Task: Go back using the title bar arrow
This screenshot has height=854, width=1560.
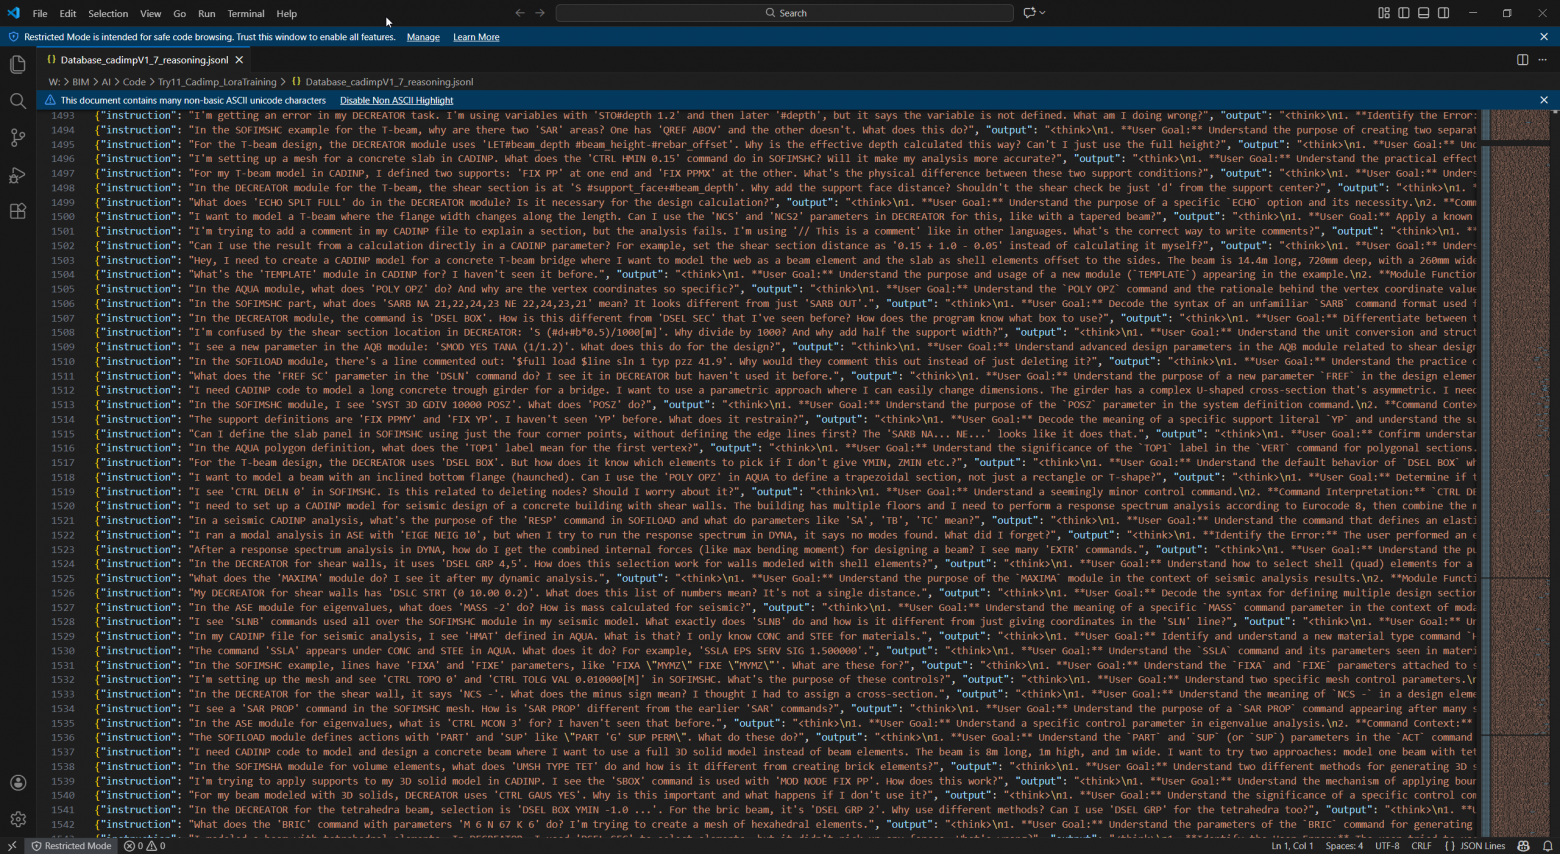Action: pyautogui.click(x=519, y=13)
